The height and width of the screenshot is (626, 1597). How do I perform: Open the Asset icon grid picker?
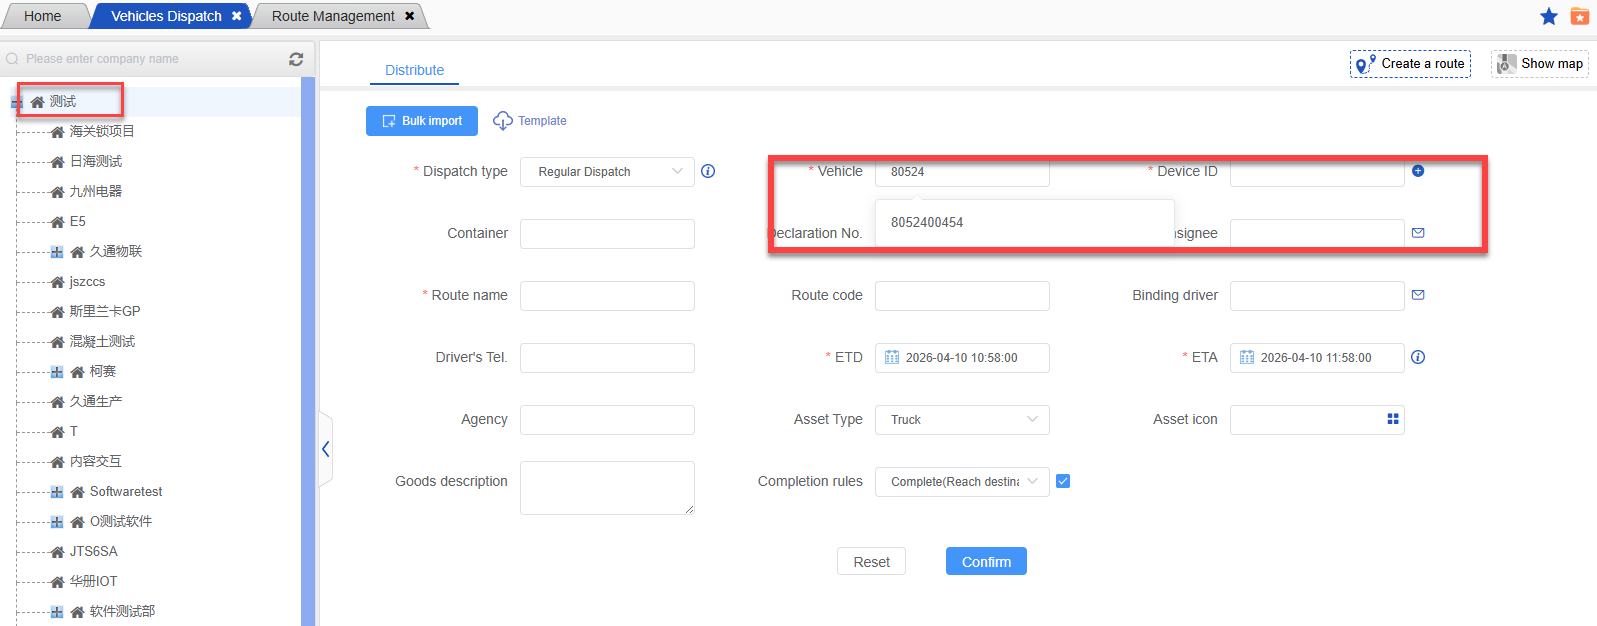(1392, 419)
